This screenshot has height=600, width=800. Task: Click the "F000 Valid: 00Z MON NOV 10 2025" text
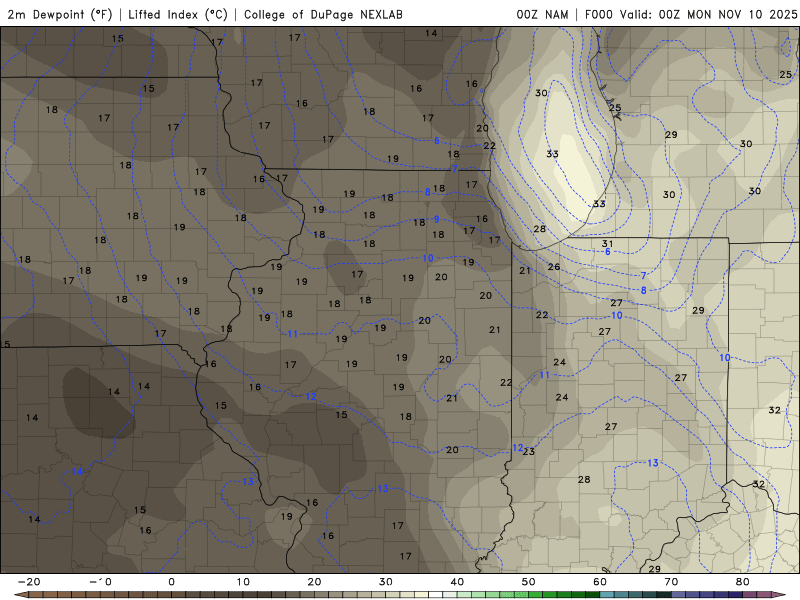691,14
